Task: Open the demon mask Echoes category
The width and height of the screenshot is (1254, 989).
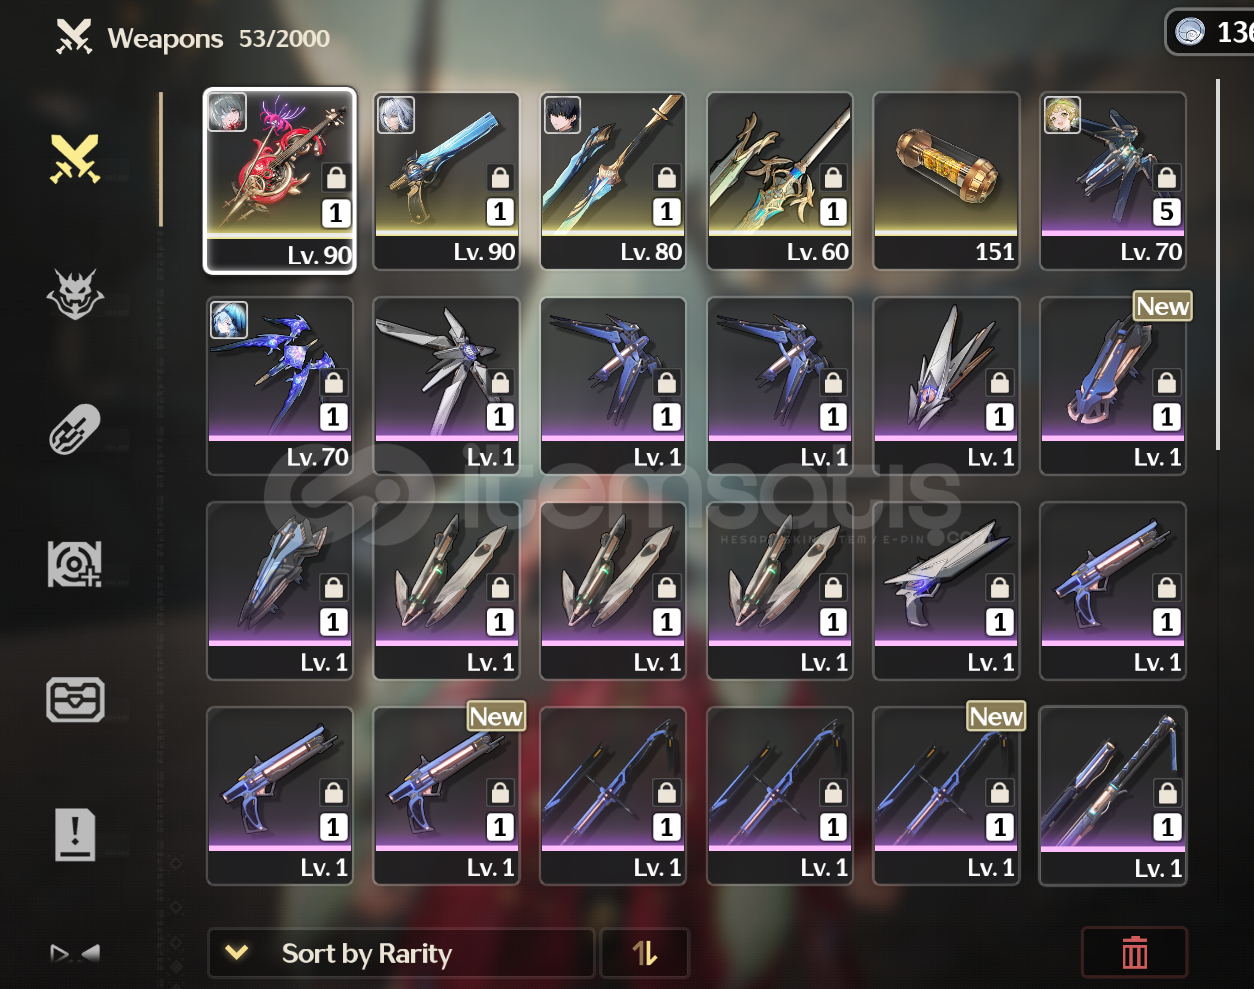Action: pyautogui.click(x=75, y=295)
